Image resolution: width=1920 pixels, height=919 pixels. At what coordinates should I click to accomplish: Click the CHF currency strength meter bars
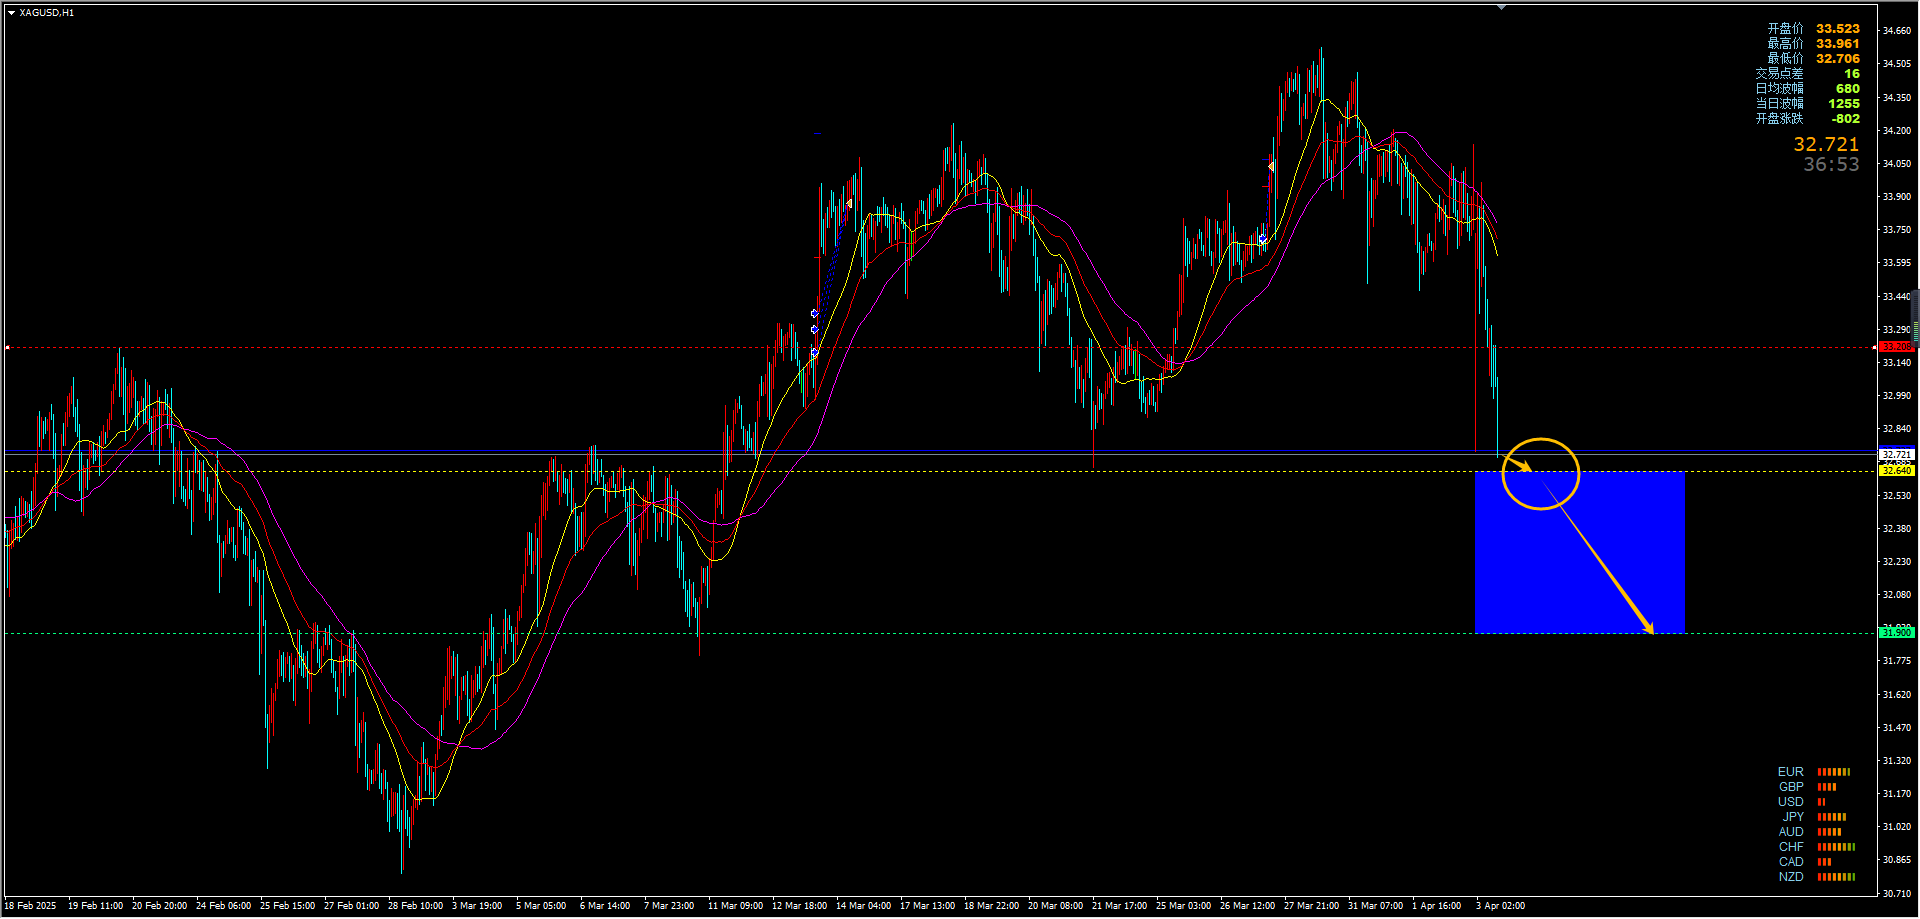point(1836,847)
